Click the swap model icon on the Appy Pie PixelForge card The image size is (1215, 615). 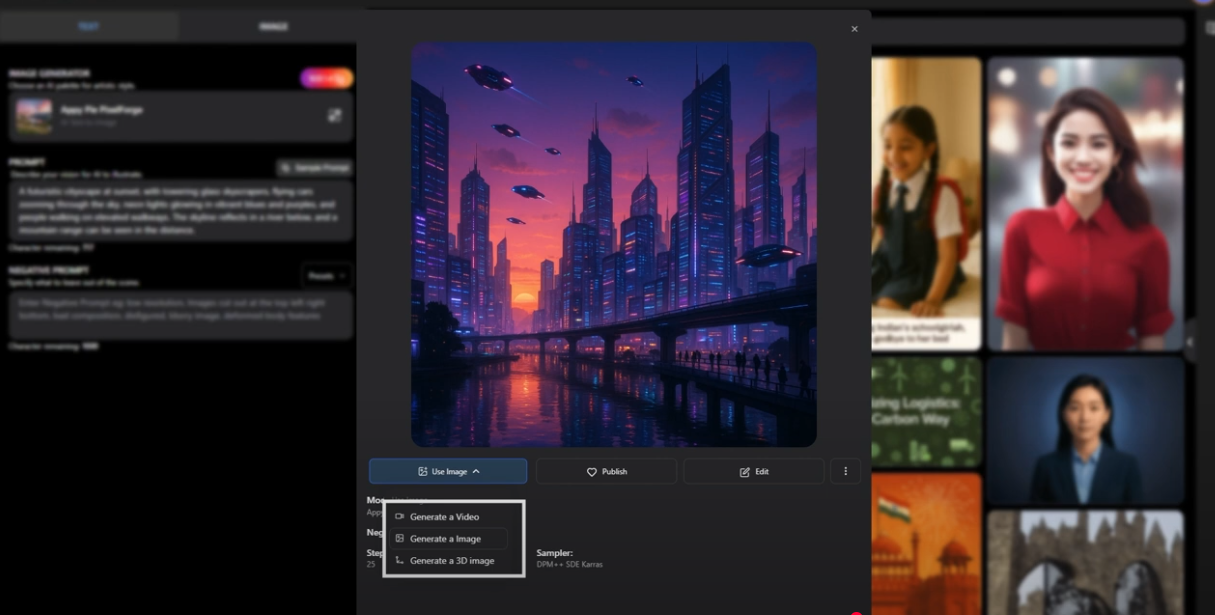(334, 116)
